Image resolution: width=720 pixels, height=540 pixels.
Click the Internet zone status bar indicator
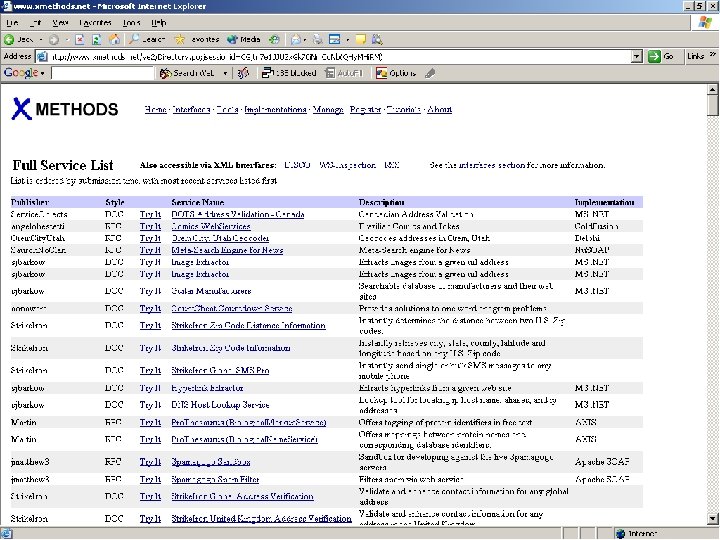638,533
